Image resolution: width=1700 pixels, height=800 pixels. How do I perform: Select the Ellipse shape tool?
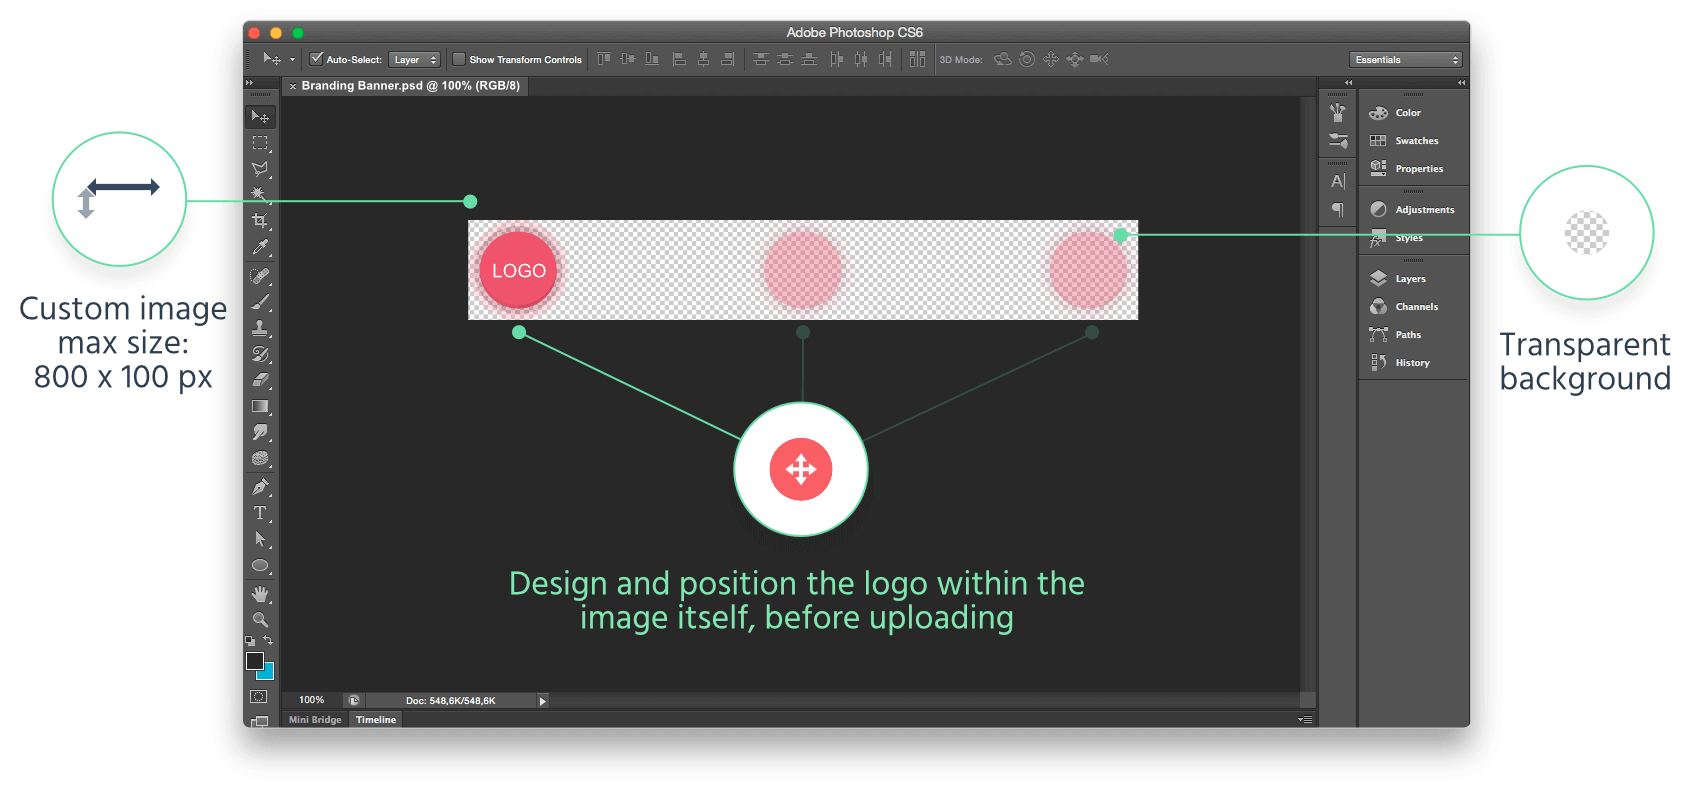pos(260,565)
